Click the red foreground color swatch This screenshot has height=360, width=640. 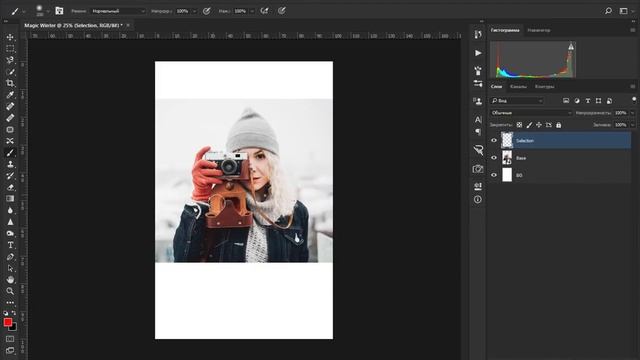[x=7, y=322]
